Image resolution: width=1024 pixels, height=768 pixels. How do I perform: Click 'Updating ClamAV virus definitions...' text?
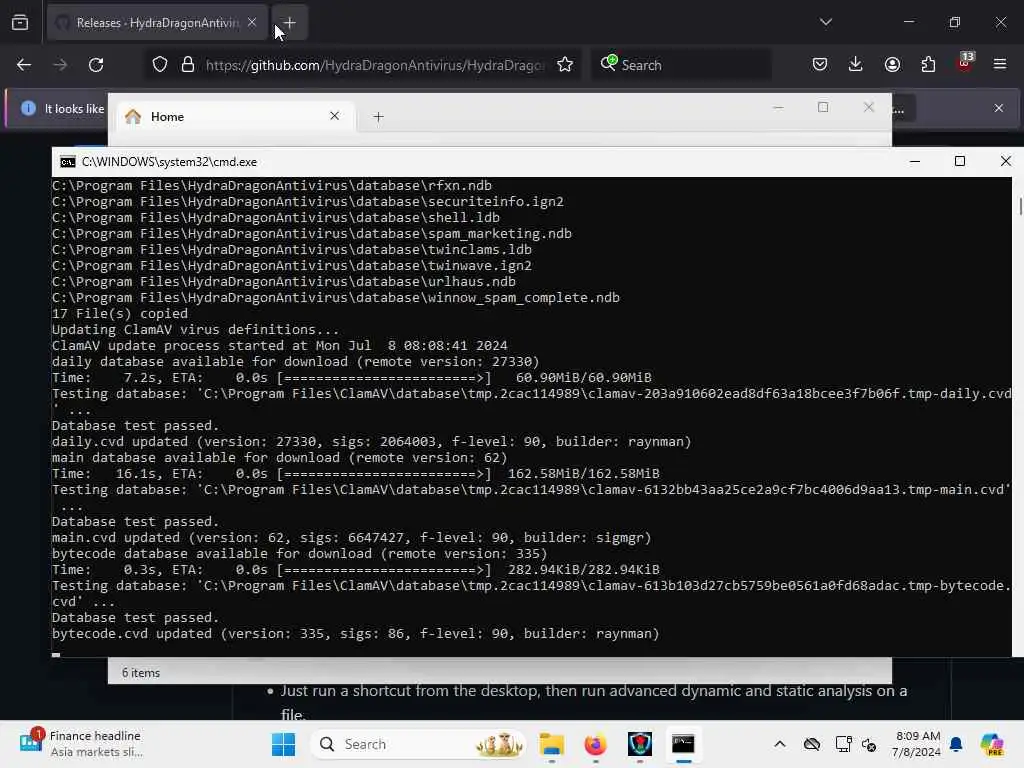pyautogui.click(x=195, y=330)
